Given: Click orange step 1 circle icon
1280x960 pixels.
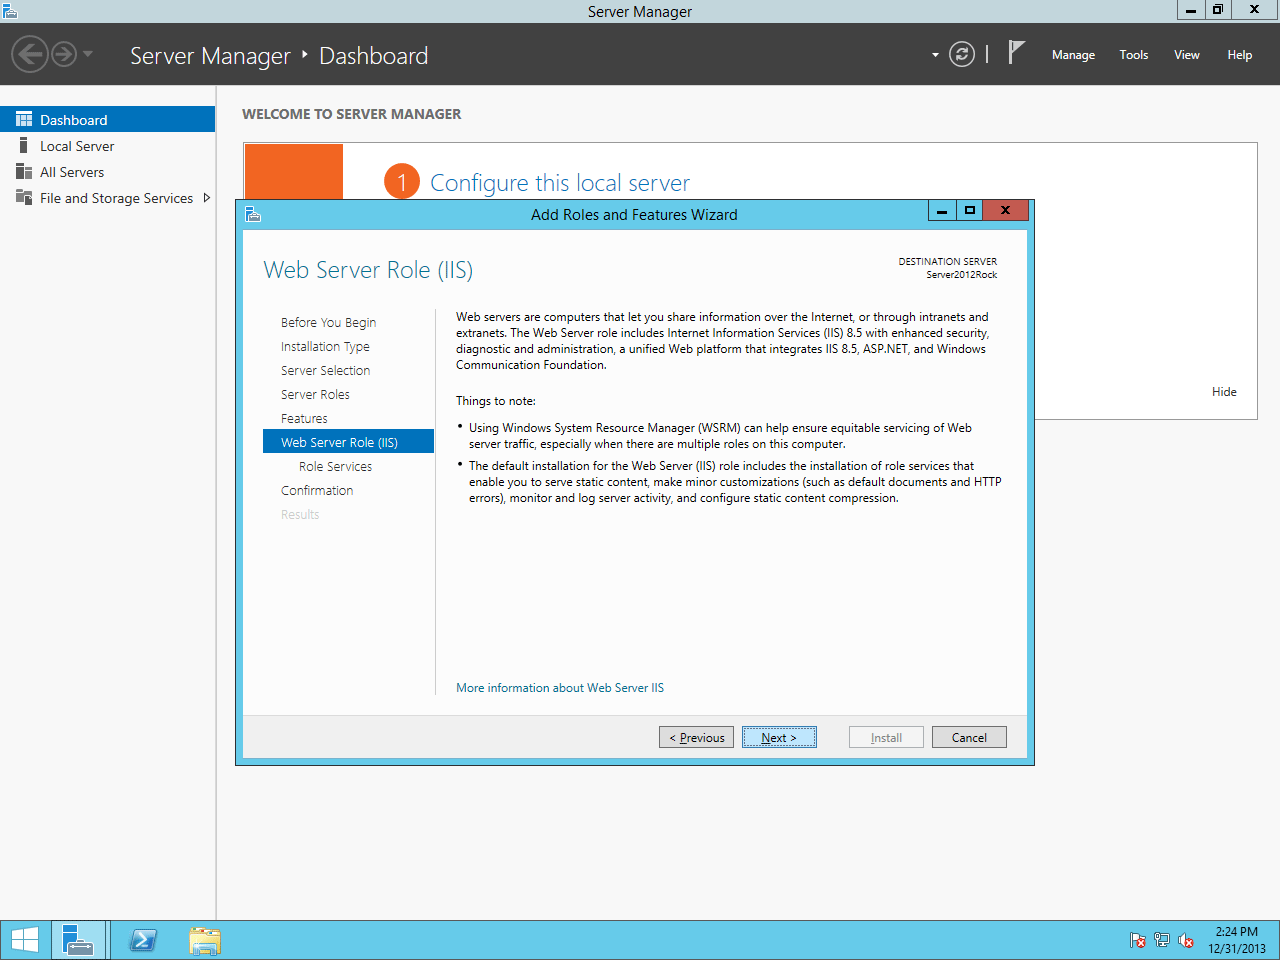Looking at the screenshot, I should (x=402, y=181).
